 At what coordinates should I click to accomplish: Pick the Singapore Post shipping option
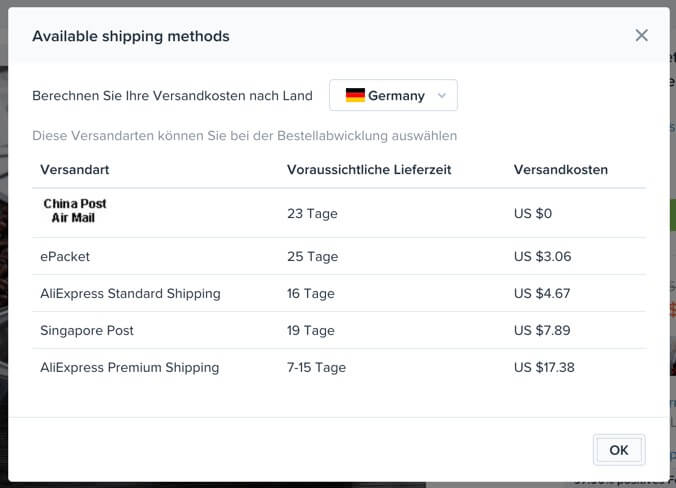[338, 331]
